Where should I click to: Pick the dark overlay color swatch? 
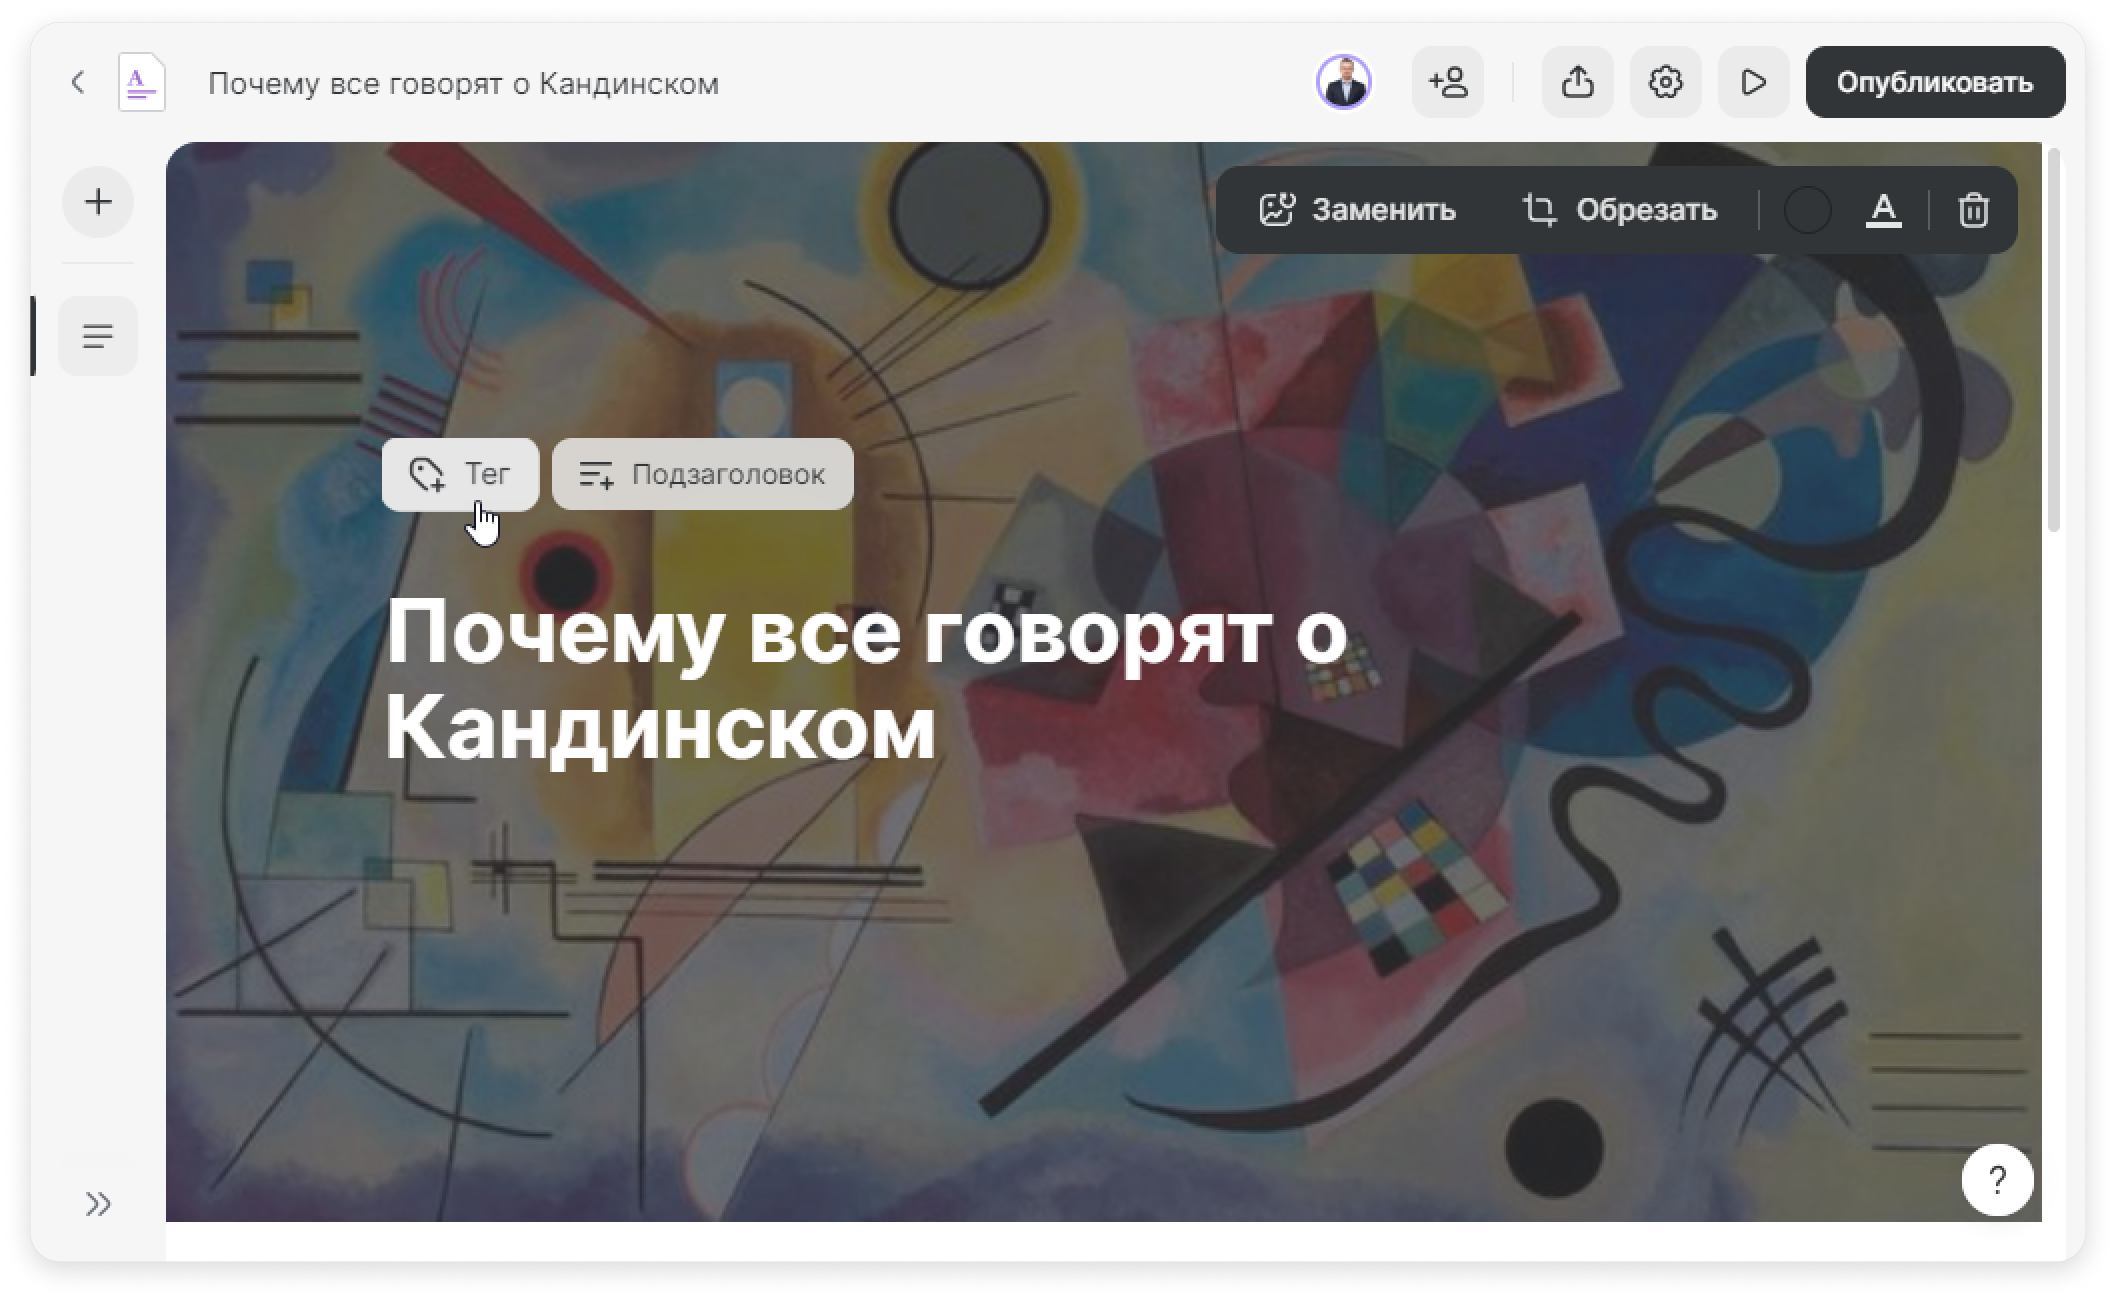[1807, 210]
